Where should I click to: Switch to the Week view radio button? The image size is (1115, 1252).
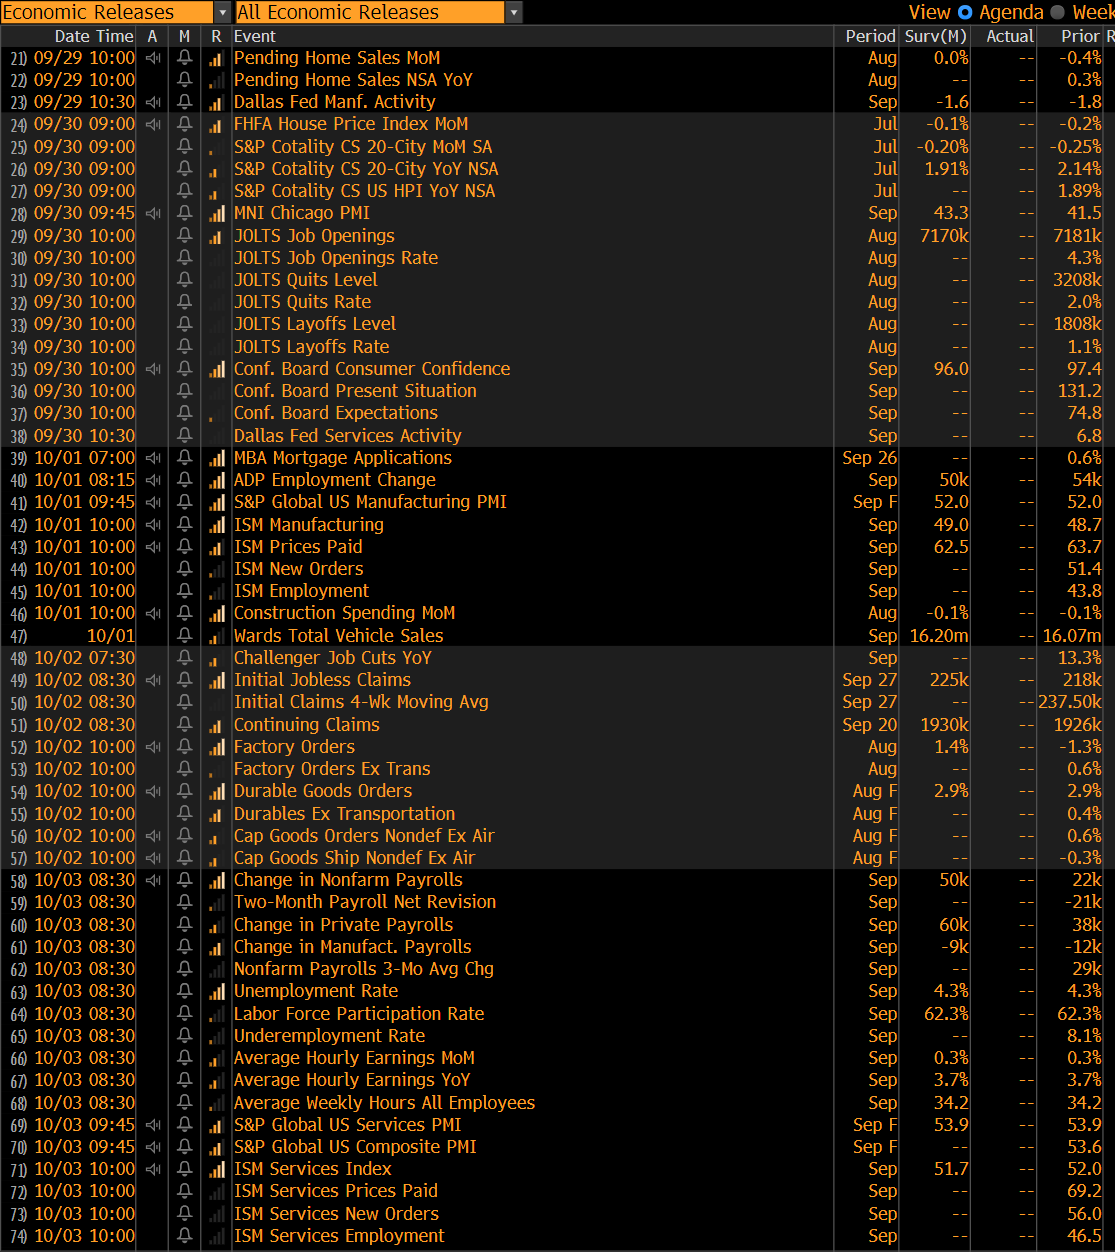pos(1058,12)
